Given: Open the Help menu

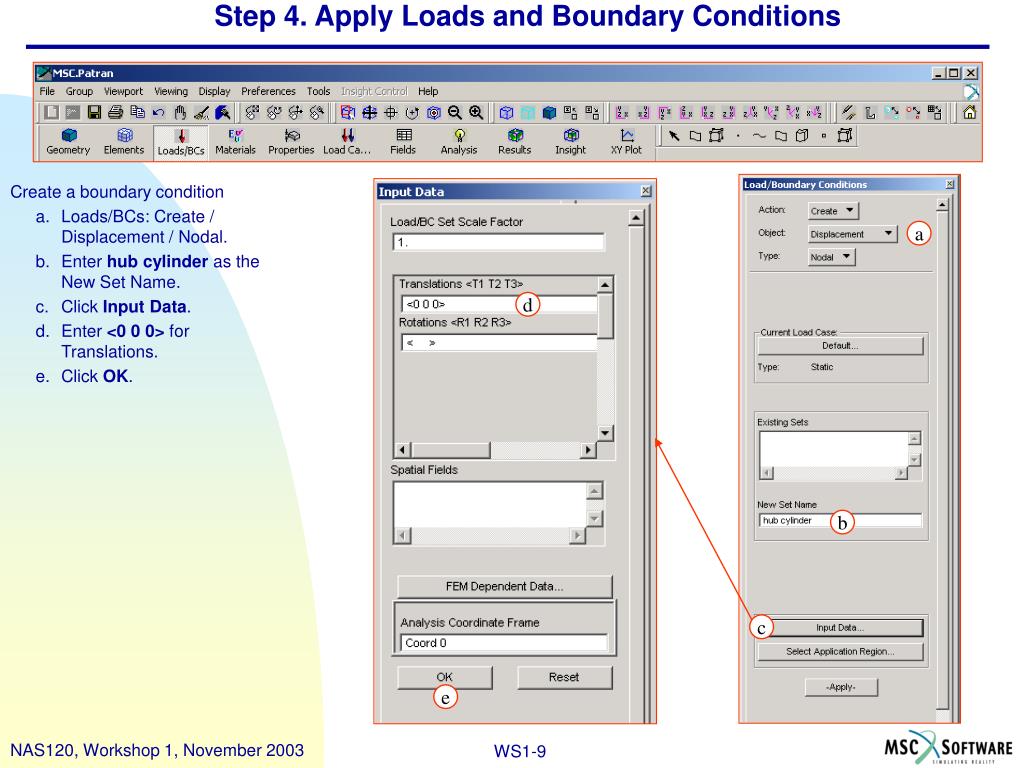Looking at the screenshot, I should (428, 91).
